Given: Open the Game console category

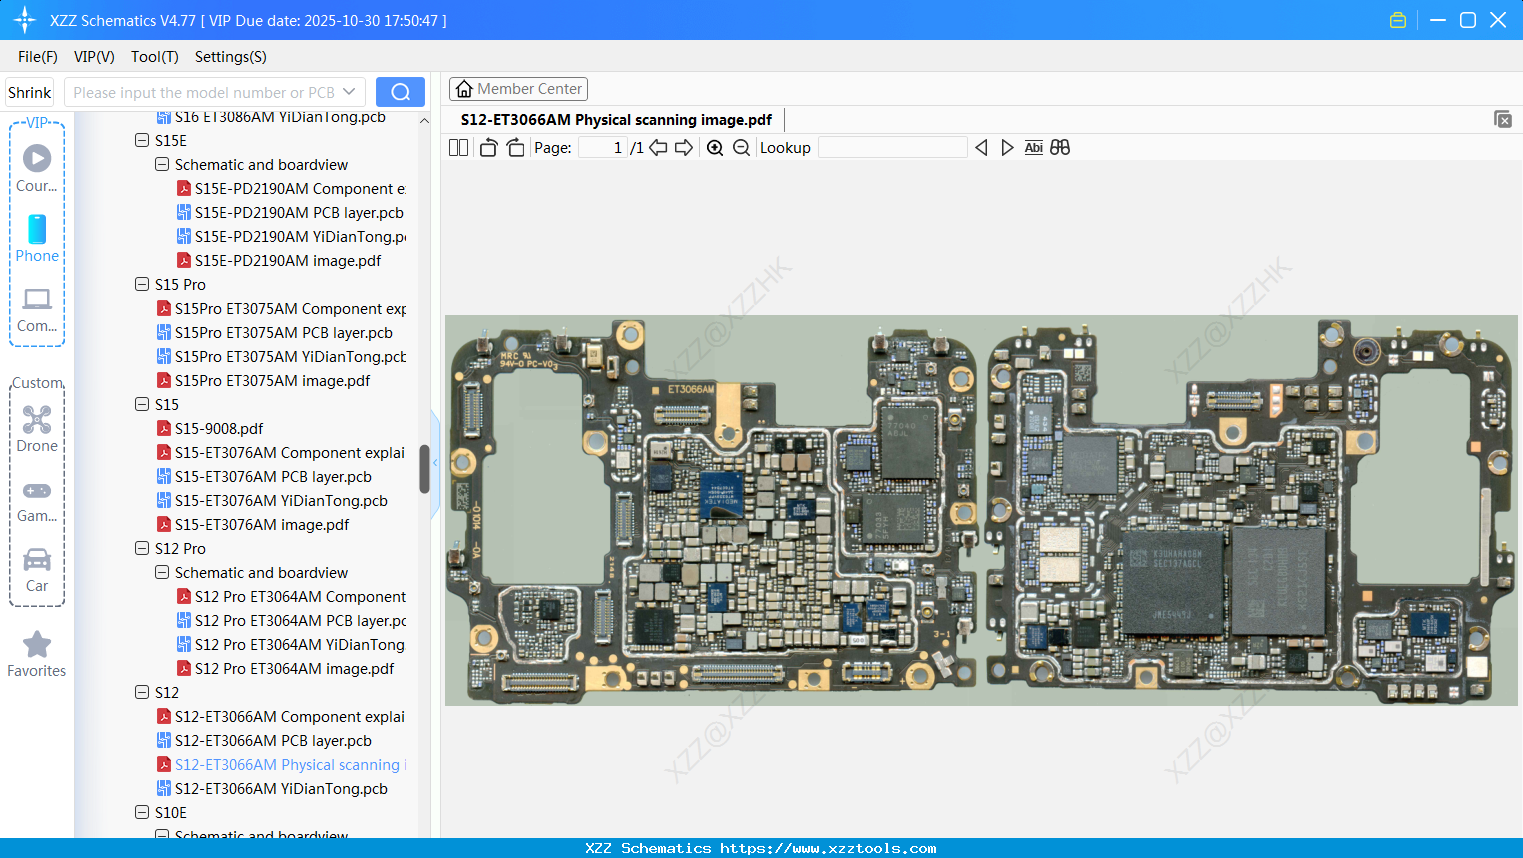Looking at the screenshot, I should click(x=36, y=490).
